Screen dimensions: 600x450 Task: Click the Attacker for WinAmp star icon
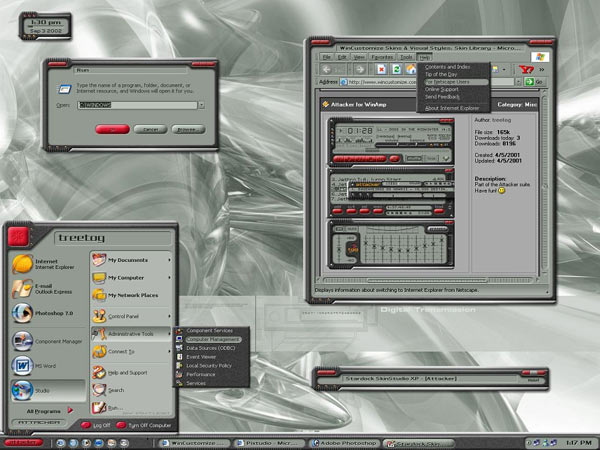click(326, 104)
